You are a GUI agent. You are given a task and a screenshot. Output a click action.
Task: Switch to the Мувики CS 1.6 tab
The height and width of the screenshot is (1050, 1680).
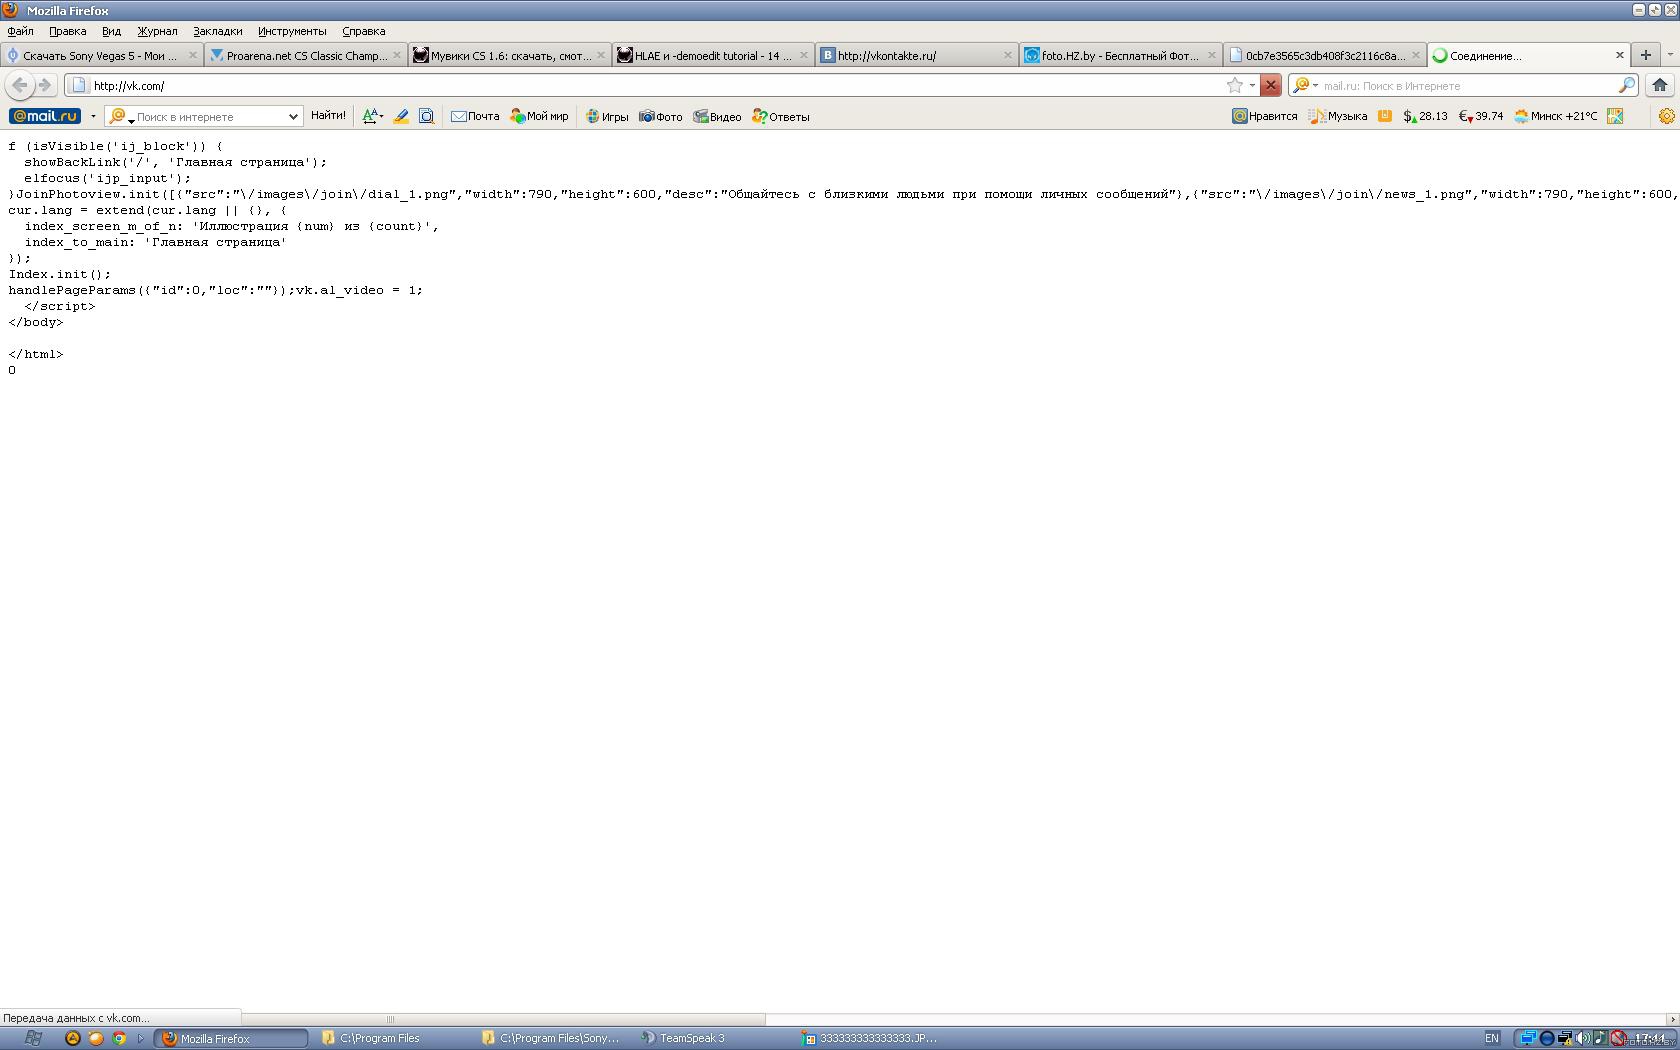point(510,55)
